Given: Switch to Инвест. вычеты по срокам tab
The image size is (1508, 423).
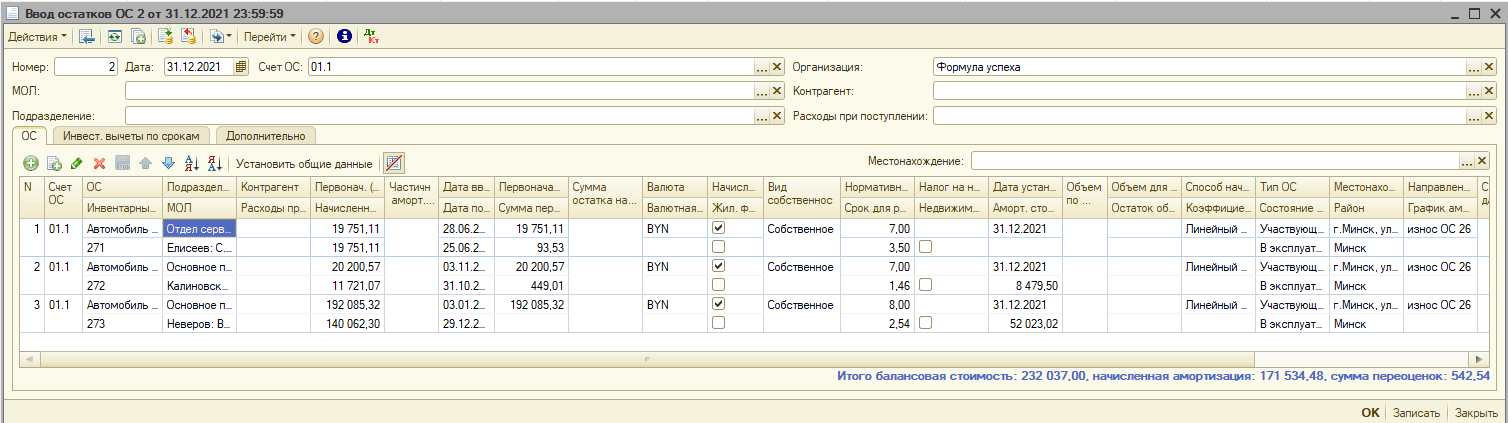Looking at the screenshot, I should [132, 136].
